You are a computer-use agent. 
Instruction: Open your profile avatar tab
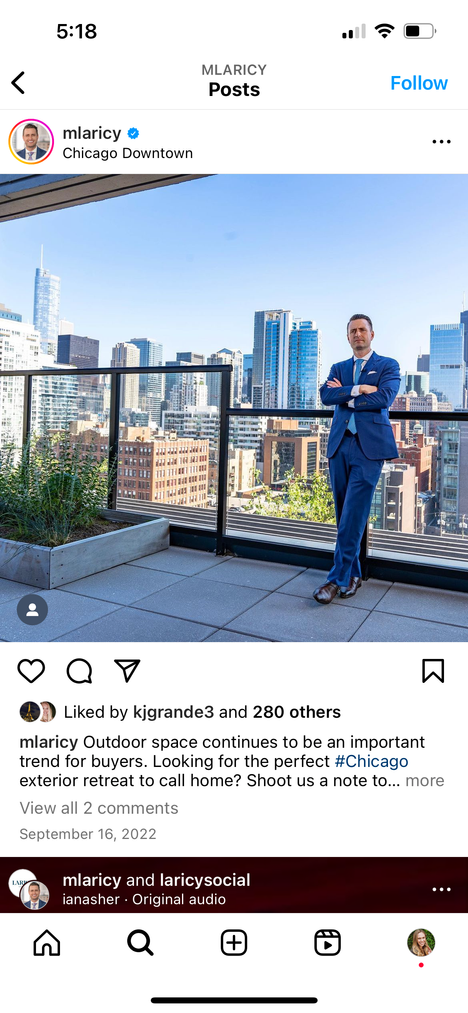[x=421, y=943]
